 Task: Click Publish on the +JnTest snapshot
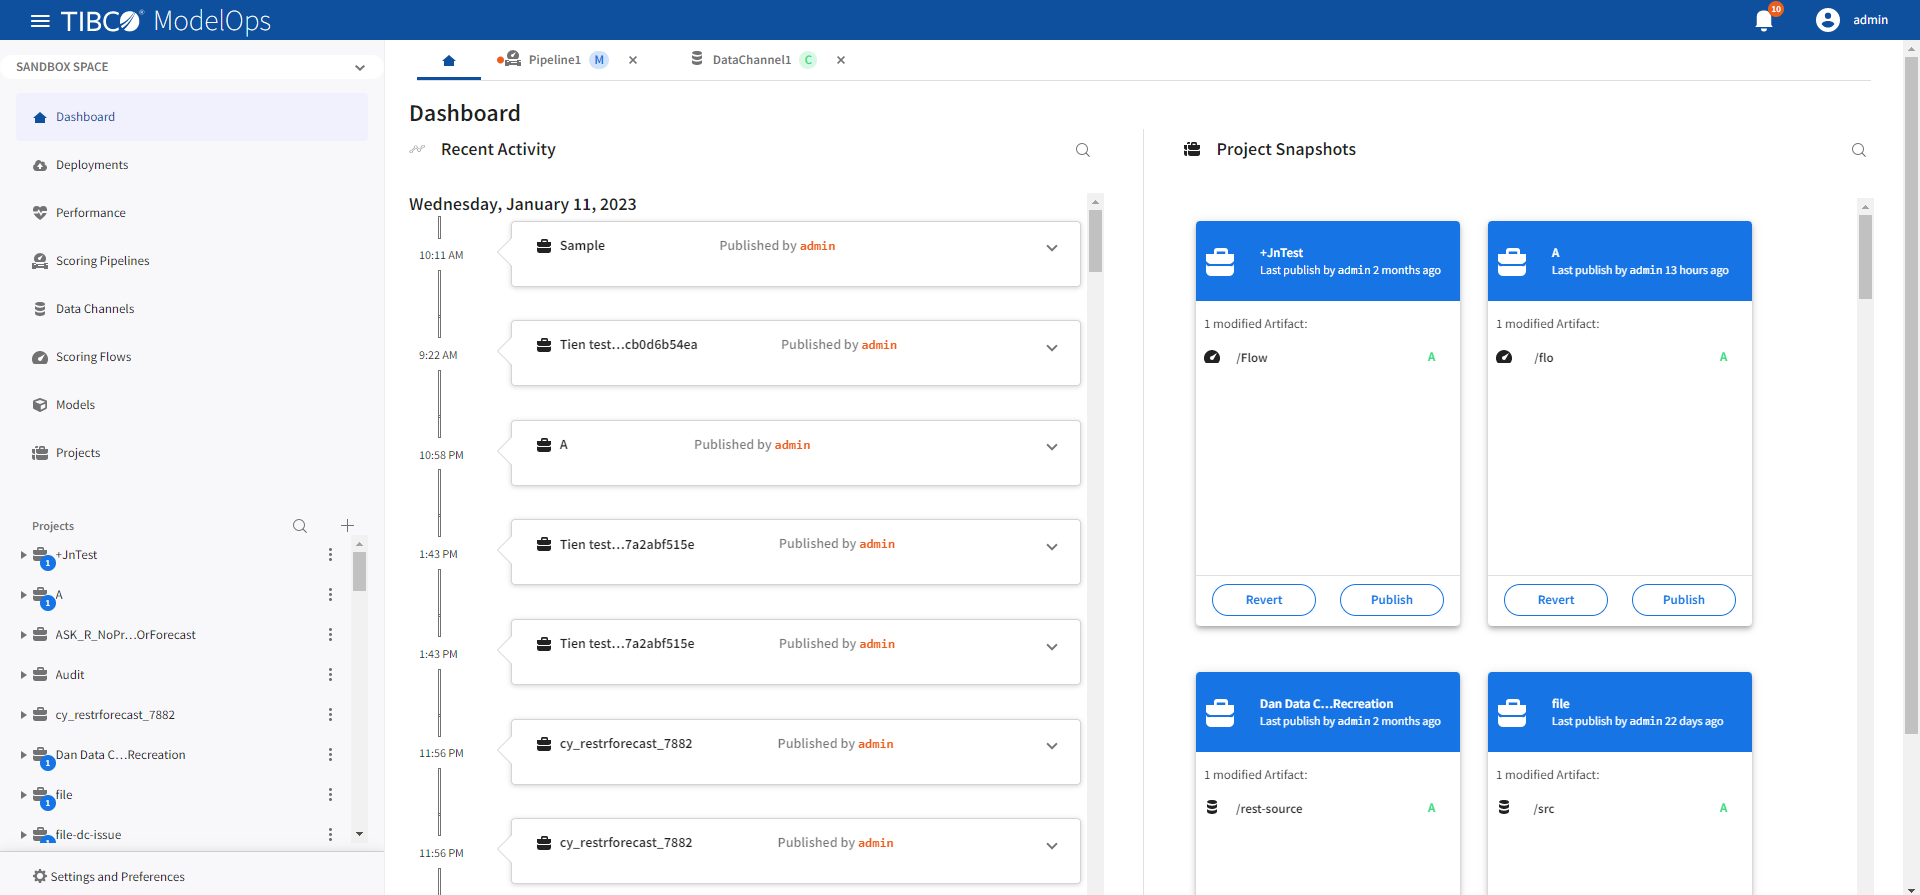(1391, 600)
